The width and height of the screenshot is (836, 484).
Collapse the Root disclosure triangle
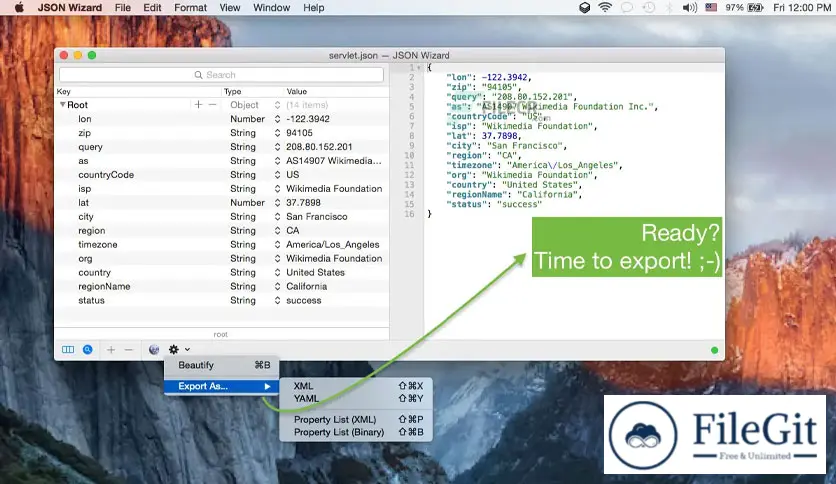(x=62, y=104)
